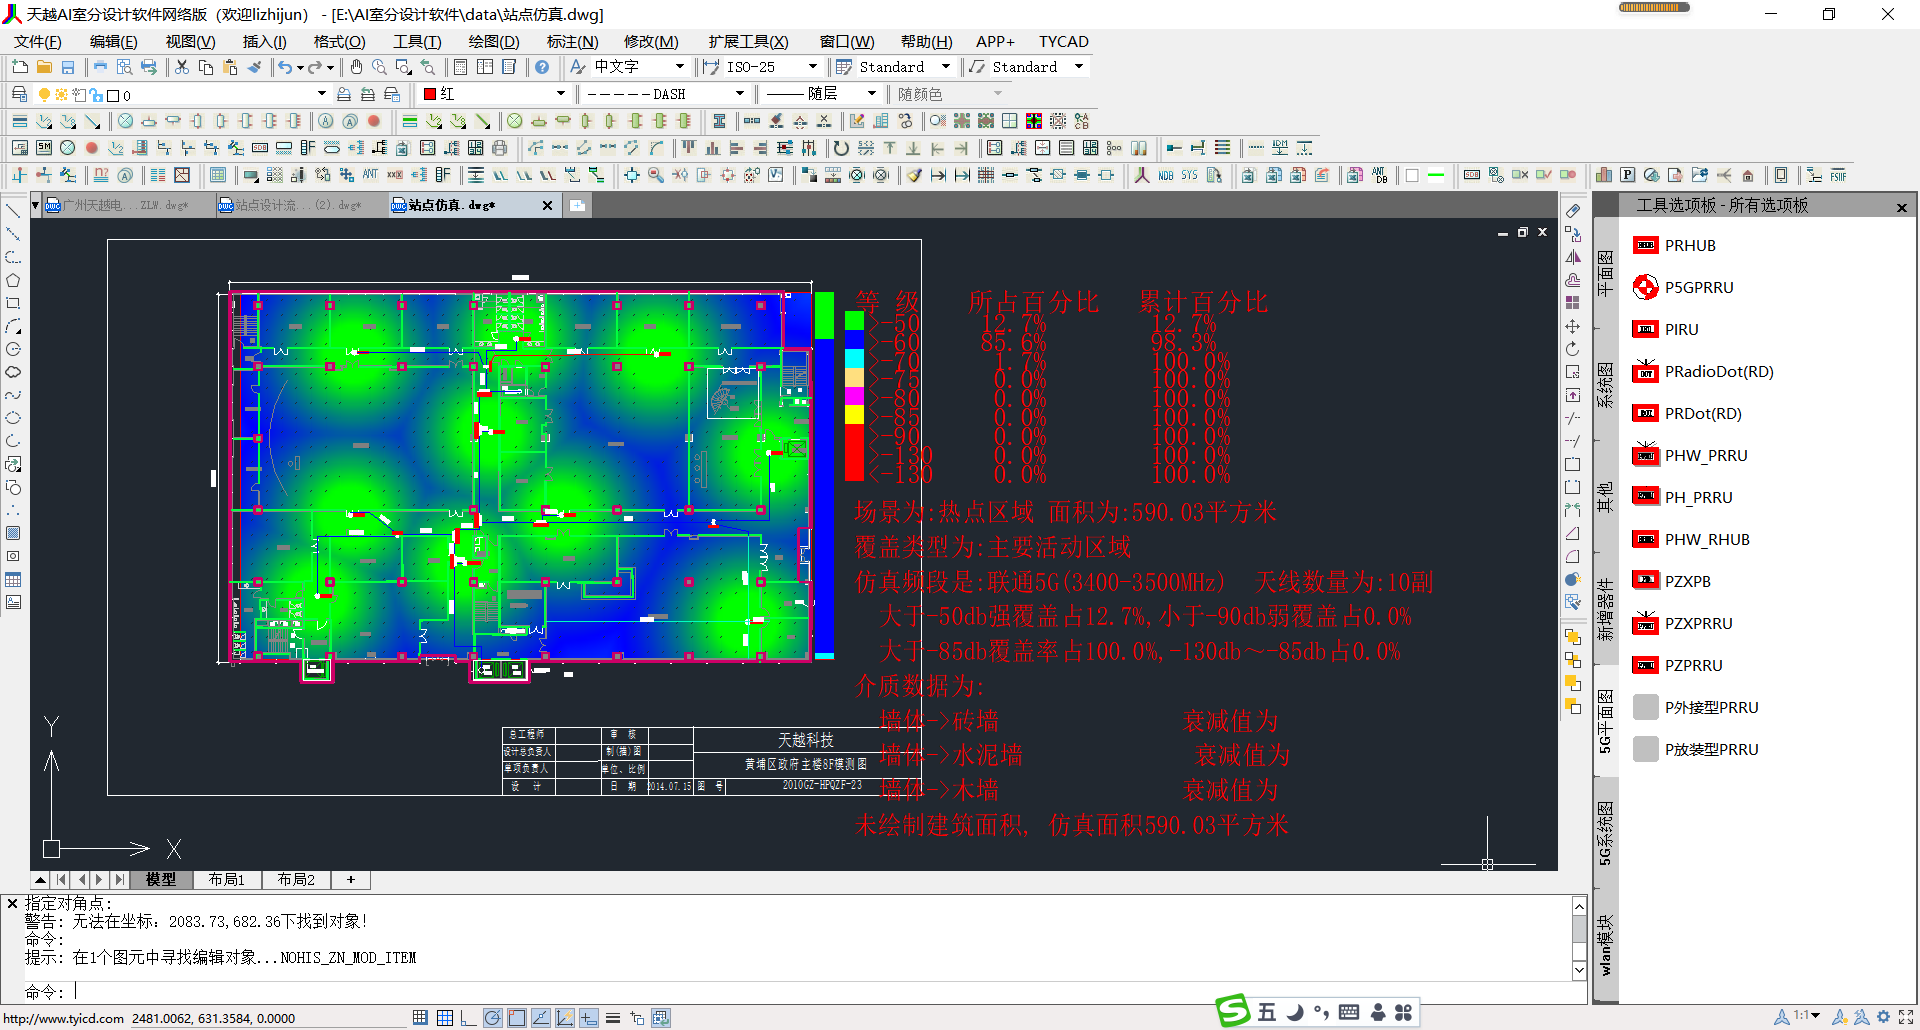This screenshot has height=1030, width=1920.
Task: Click the Match Properties brush icon
Action: pyautogui.click(x=254, y=67)
